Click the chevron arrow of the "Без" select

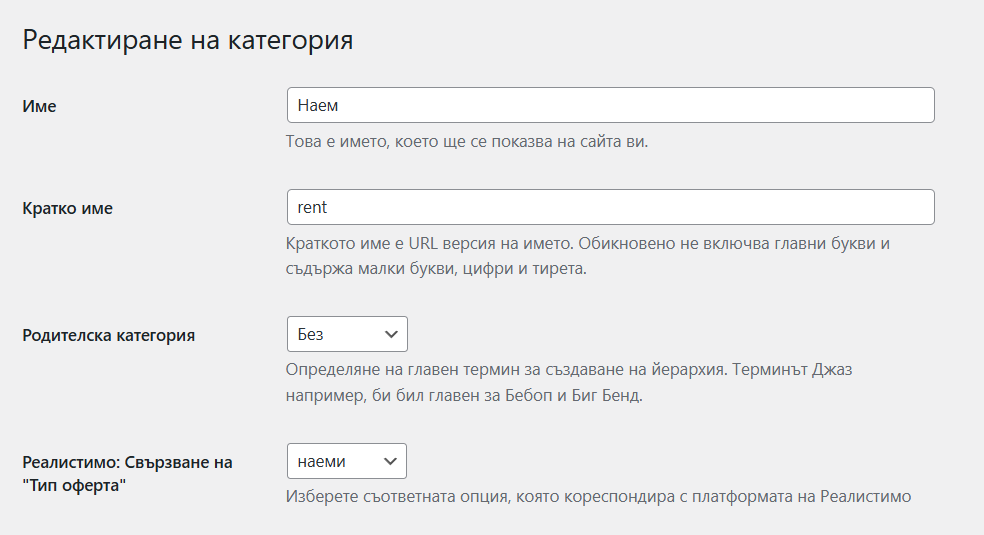(x=389, y=334)
